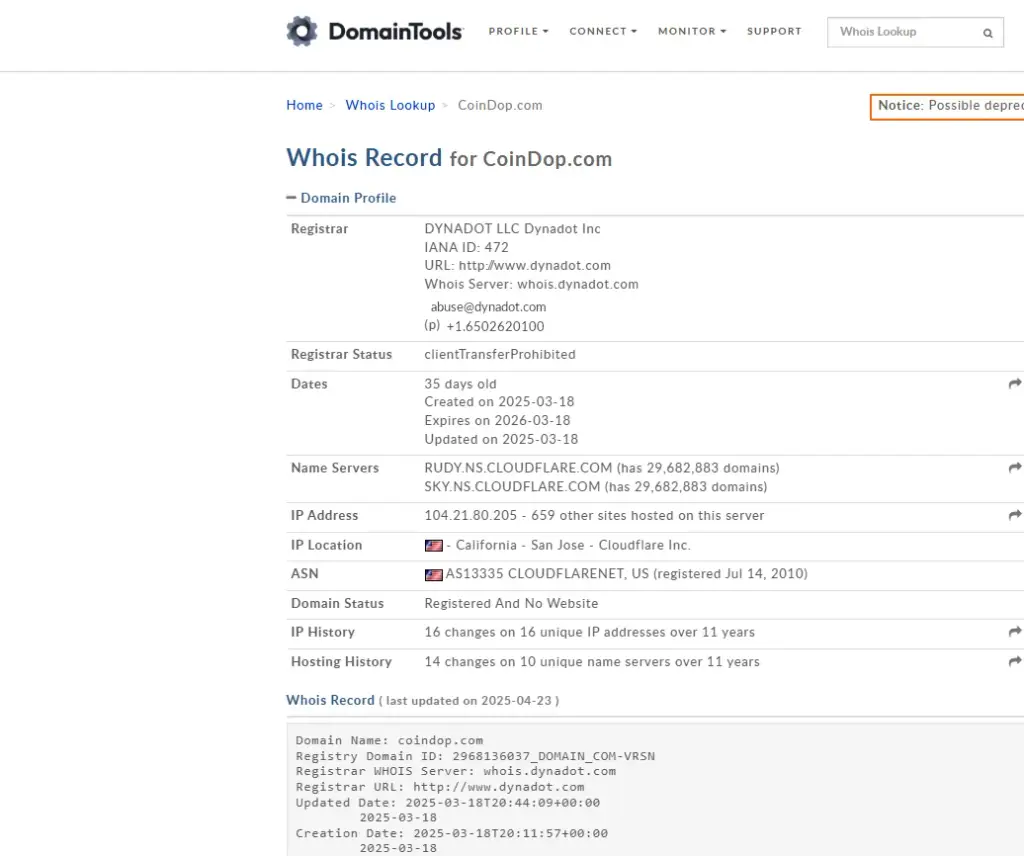The width and height of the screenshot is (1024, 856).
Task: Click the DomainTools gear logo
Action: pos(302,31)
